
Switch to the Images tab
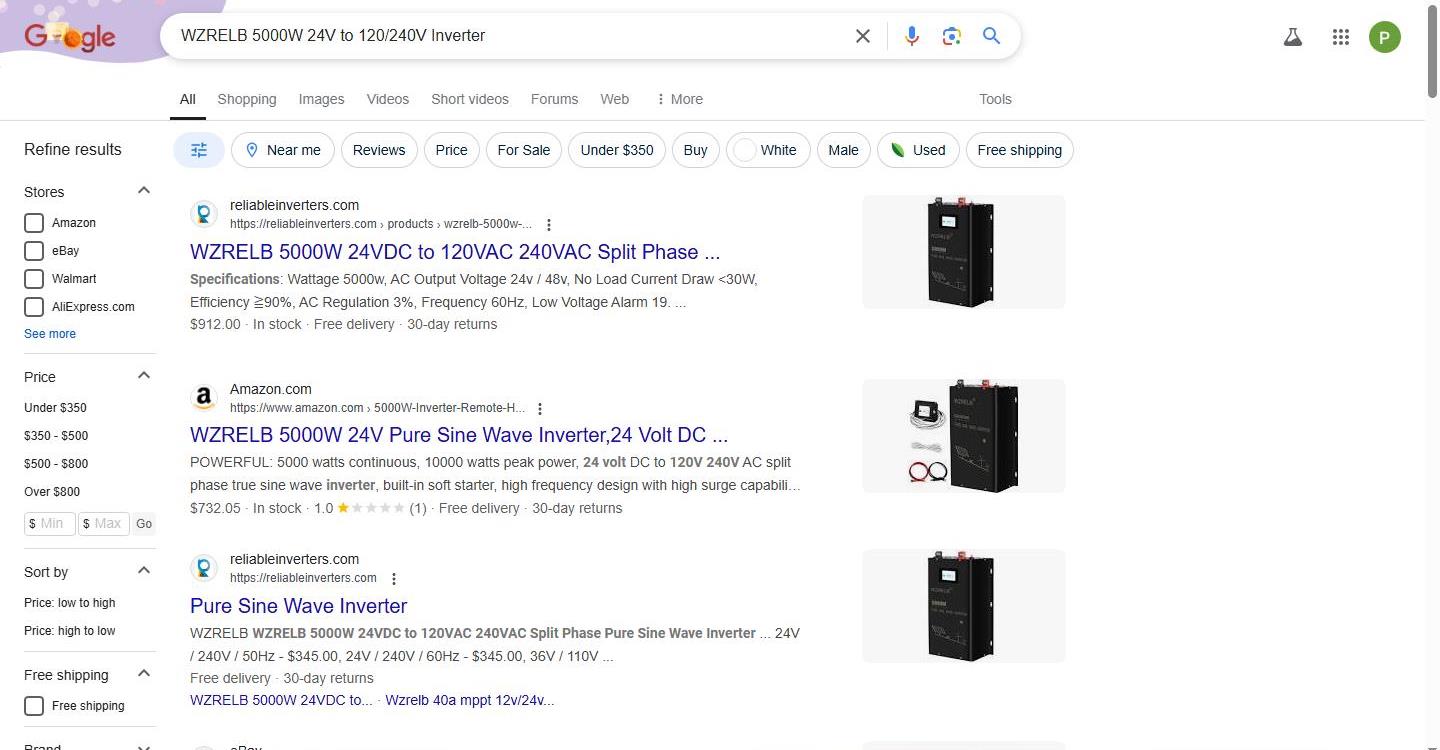pos(321,99)
